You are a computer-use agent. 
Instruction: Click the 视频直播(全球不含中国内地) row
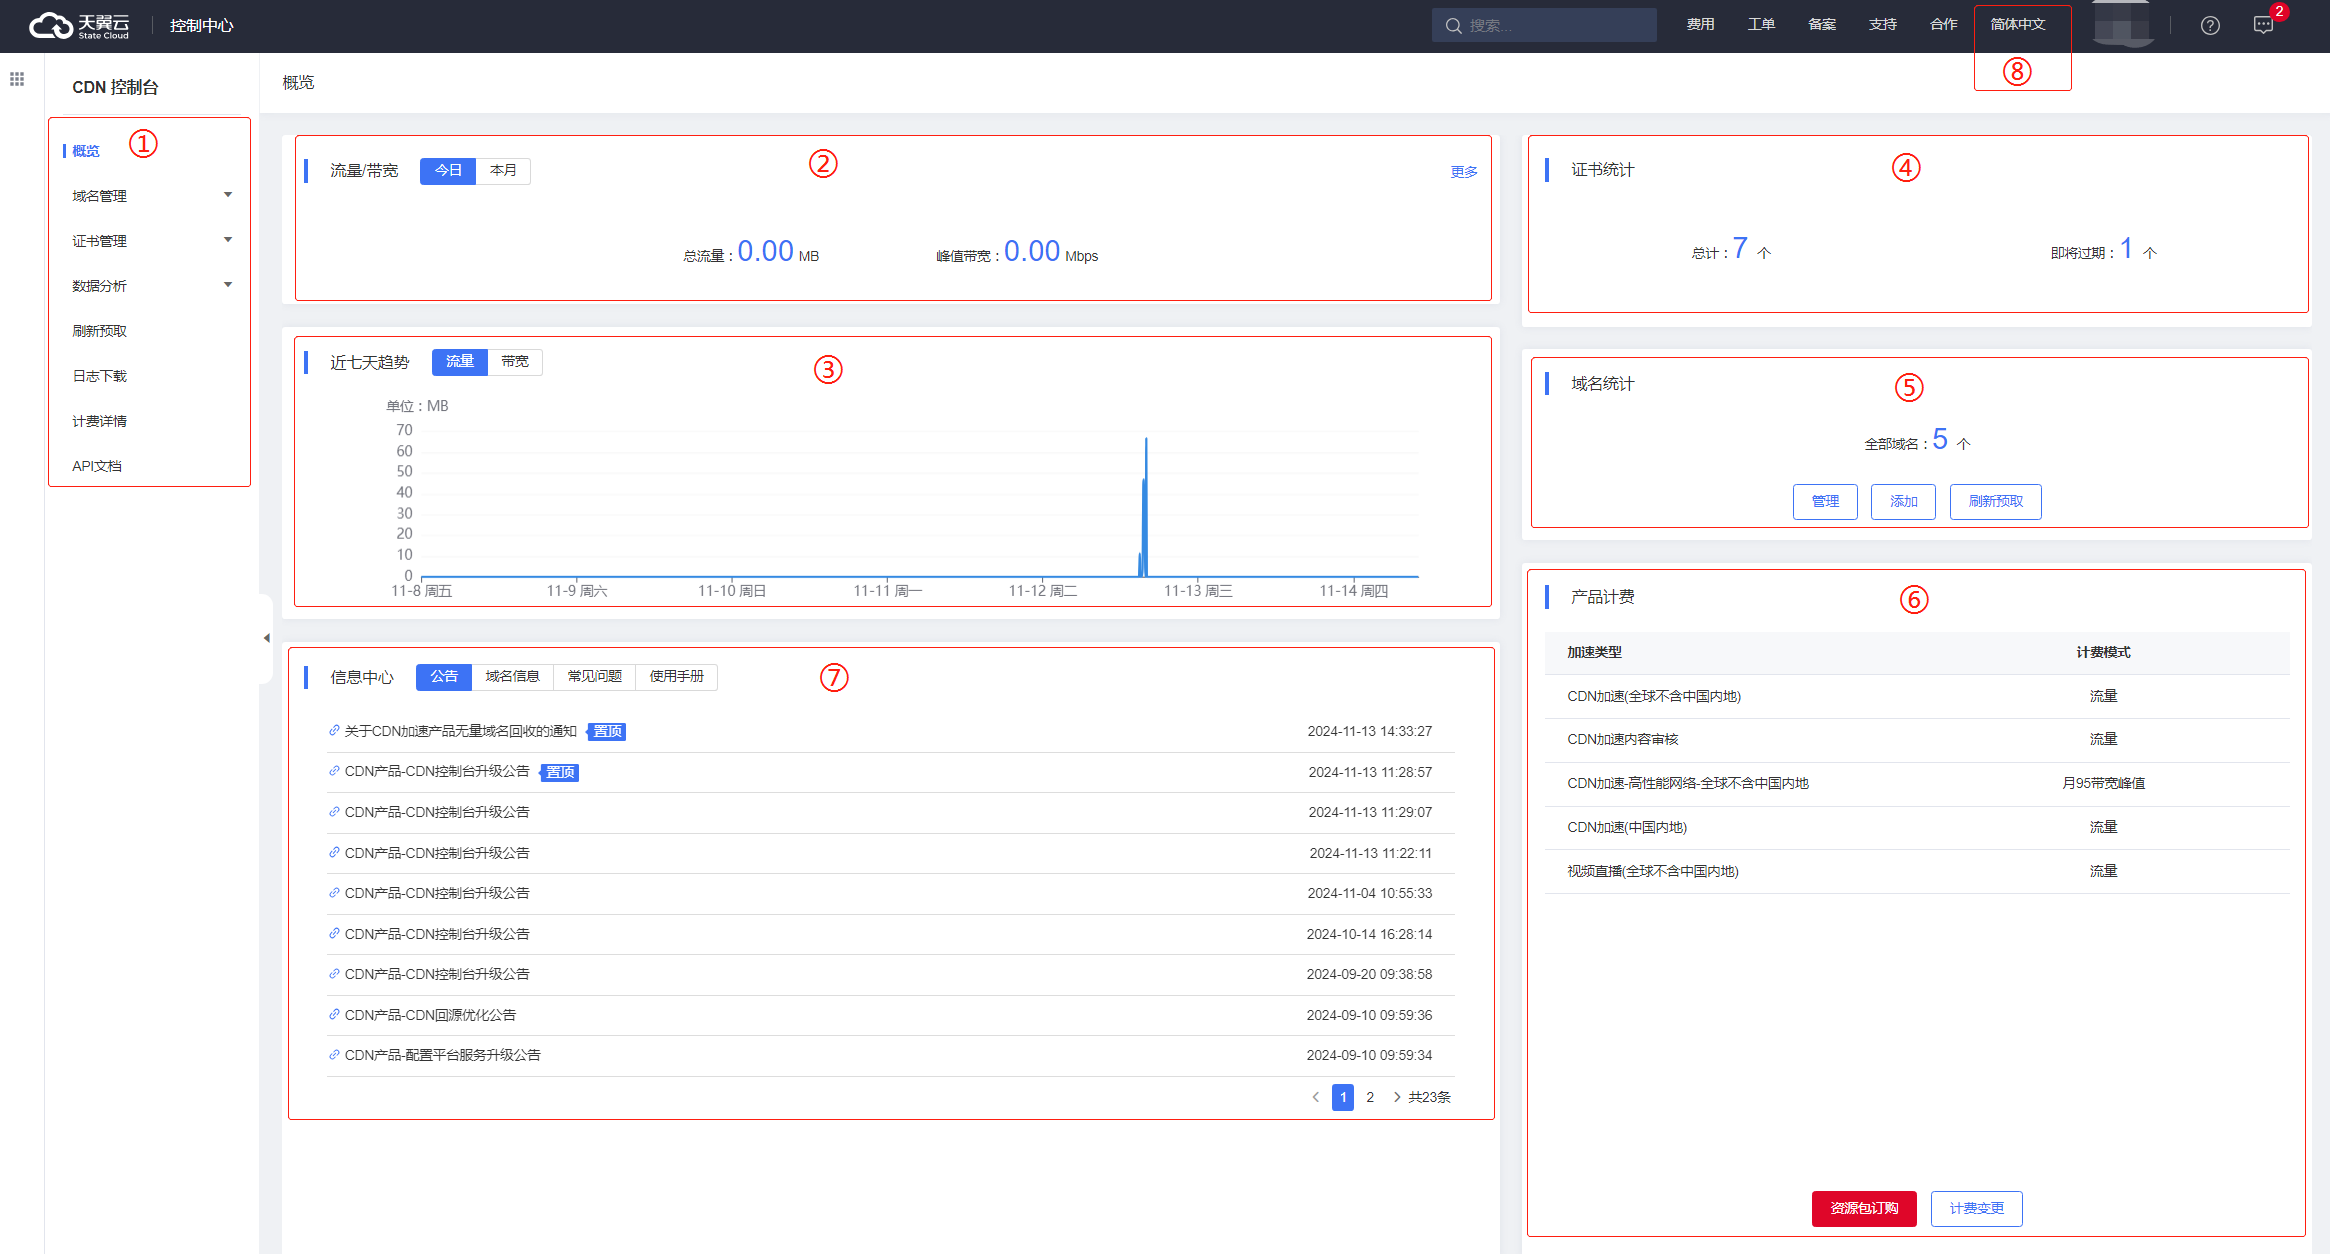coord(1917,872)
